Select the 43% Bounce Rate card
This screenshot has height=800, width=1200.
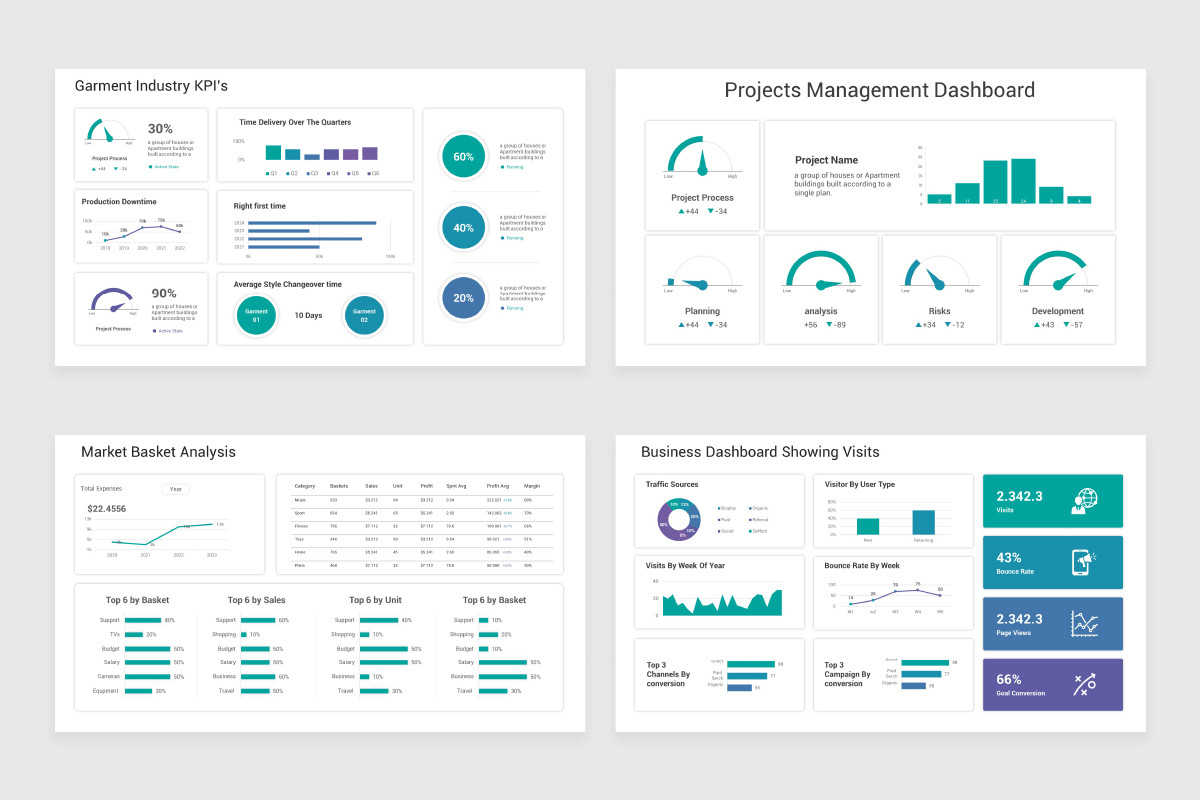click(x=1053, y=562)
